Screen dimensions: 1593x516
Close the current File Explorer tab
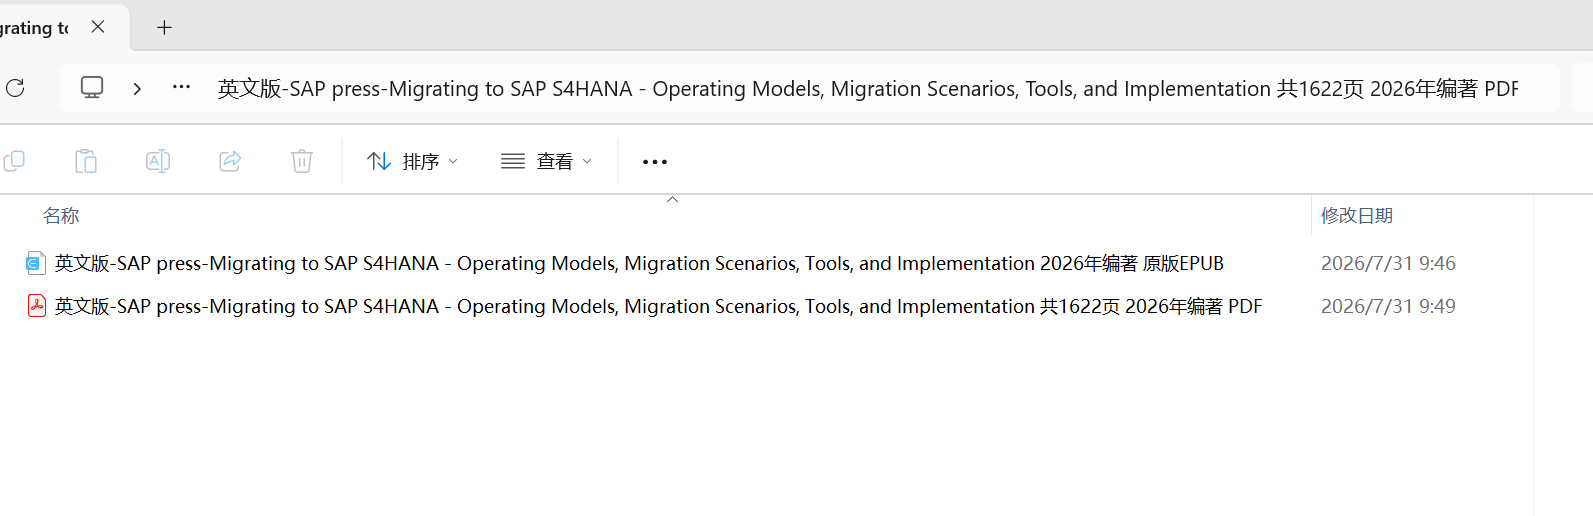pos(98,27)
